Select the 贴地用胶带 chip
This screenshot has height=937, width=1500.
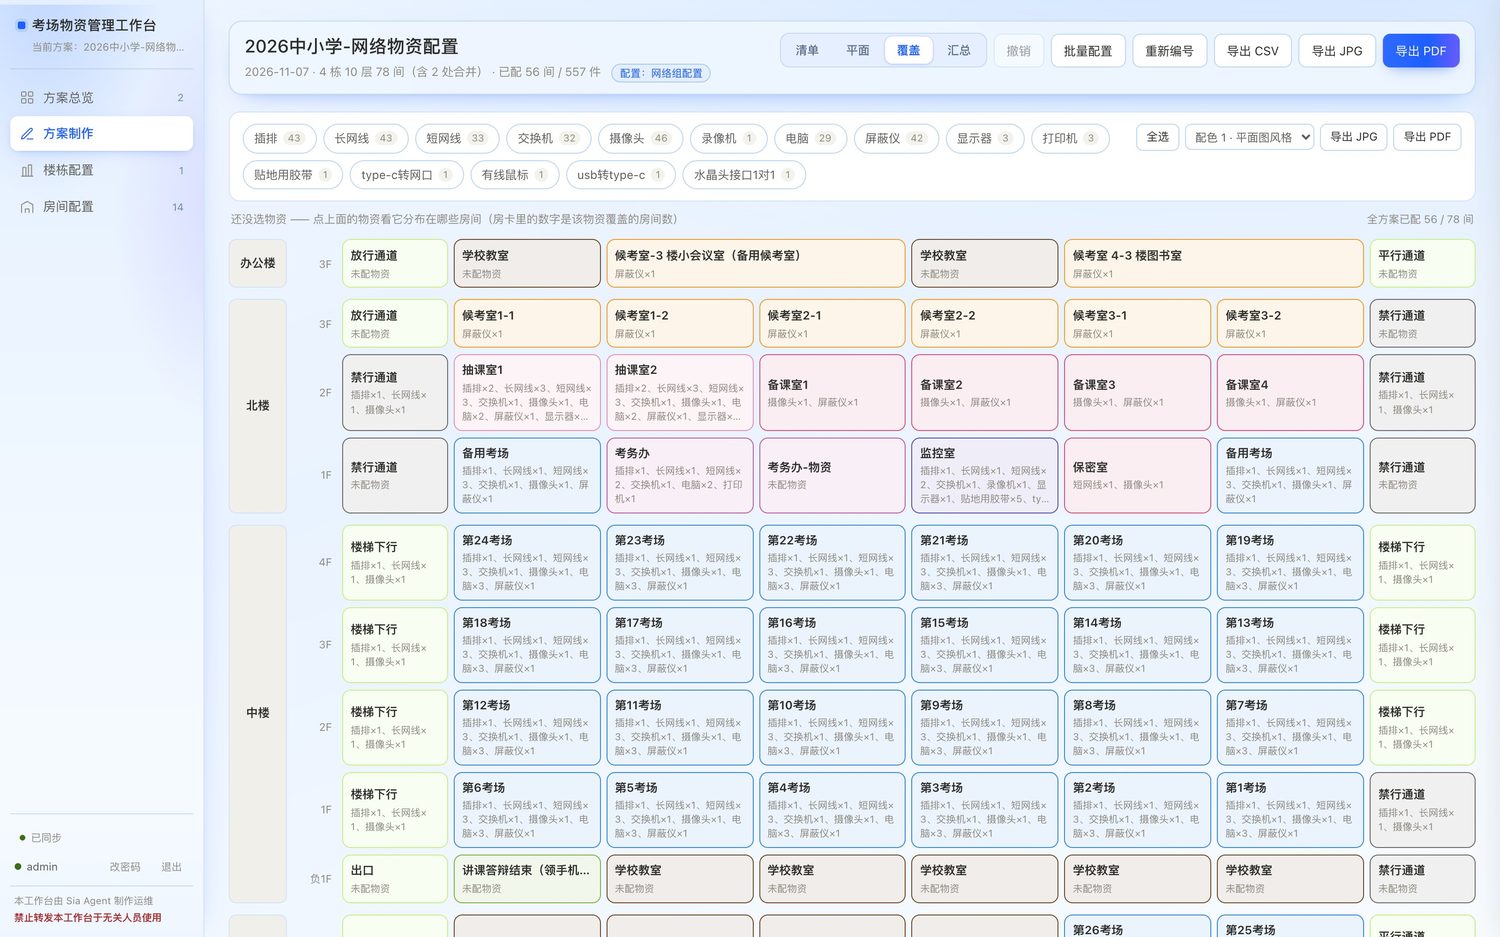(x=293, y=175)
